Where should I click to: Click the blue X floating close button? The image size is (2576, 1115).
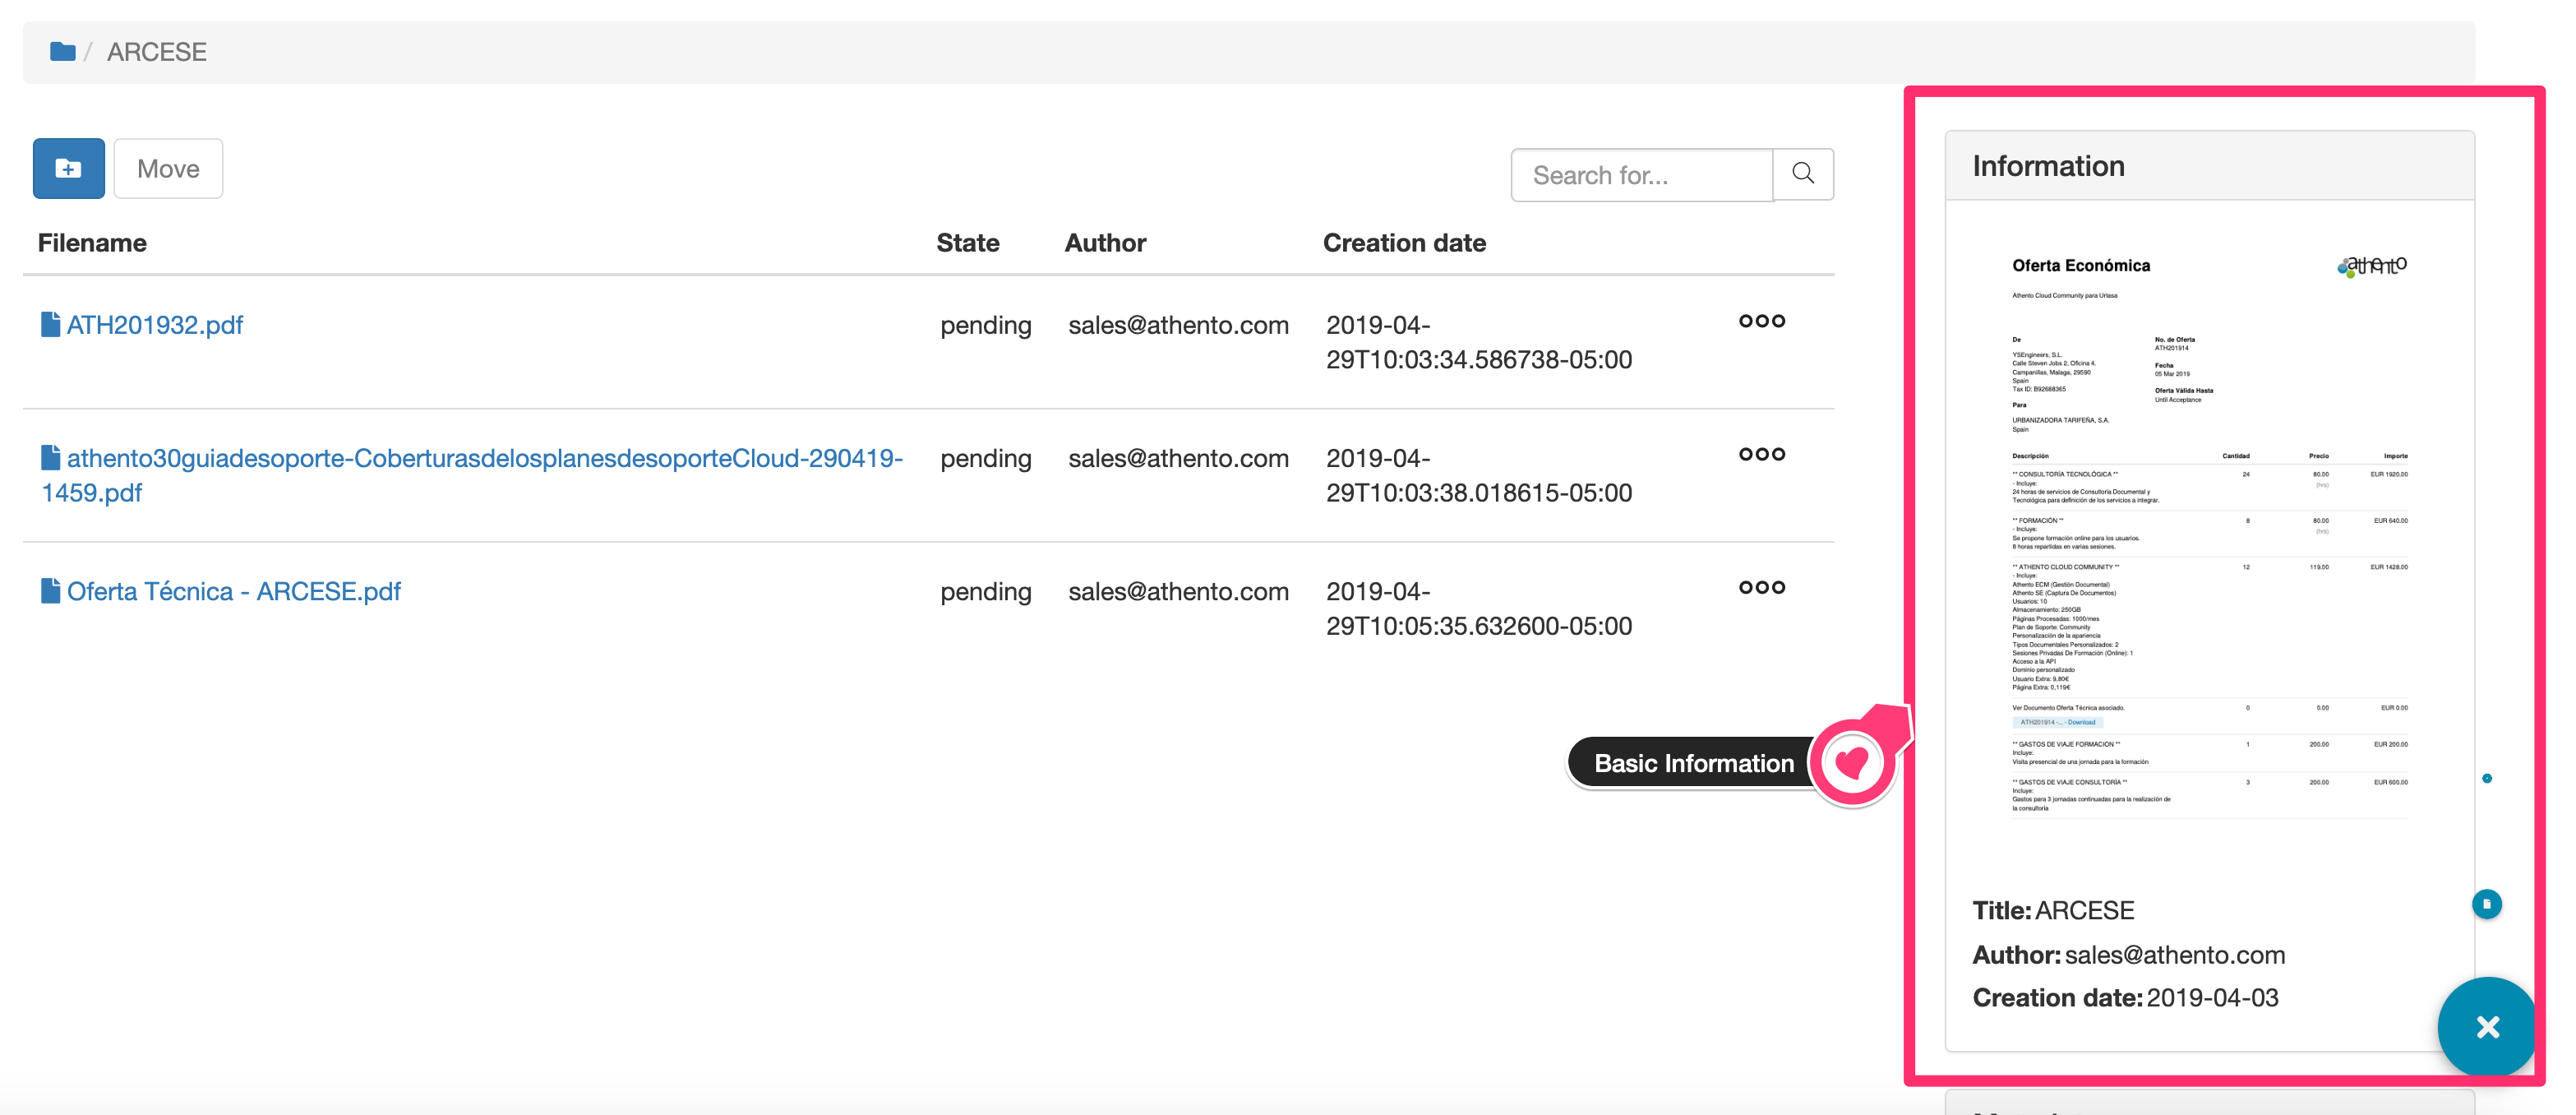[2486, 1026]
